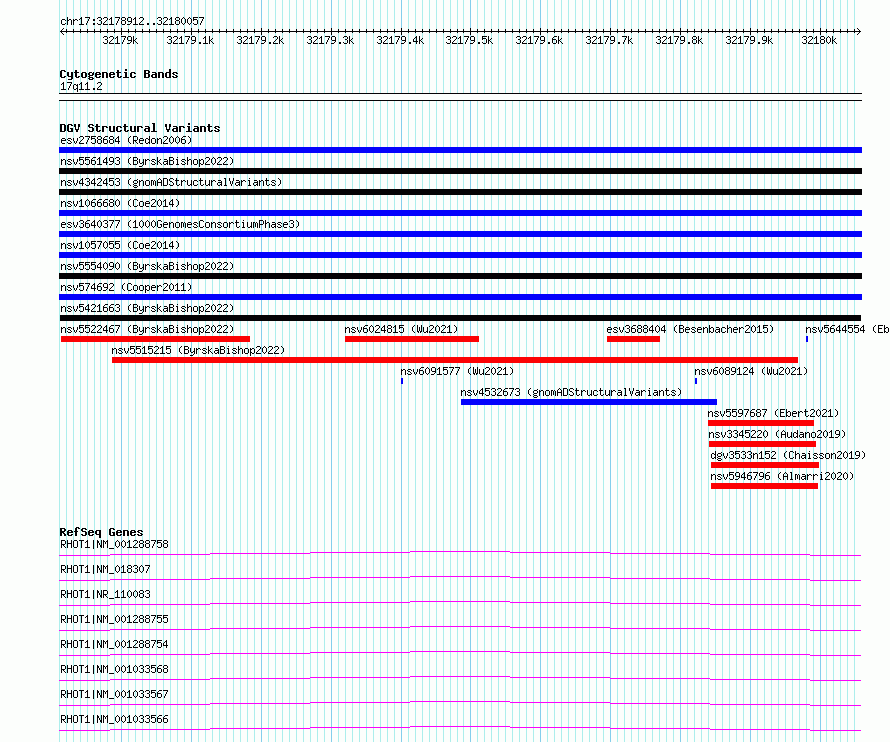Select nsv1057055 (Coe2014) variant label

click(x=120, y=245)
